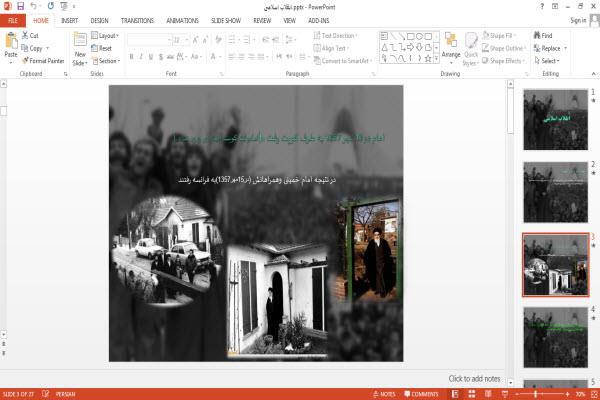The height and width of the screenshot is (400, 600).
Task: Adjust the zoom slider handle
Action: pos(536,394)
